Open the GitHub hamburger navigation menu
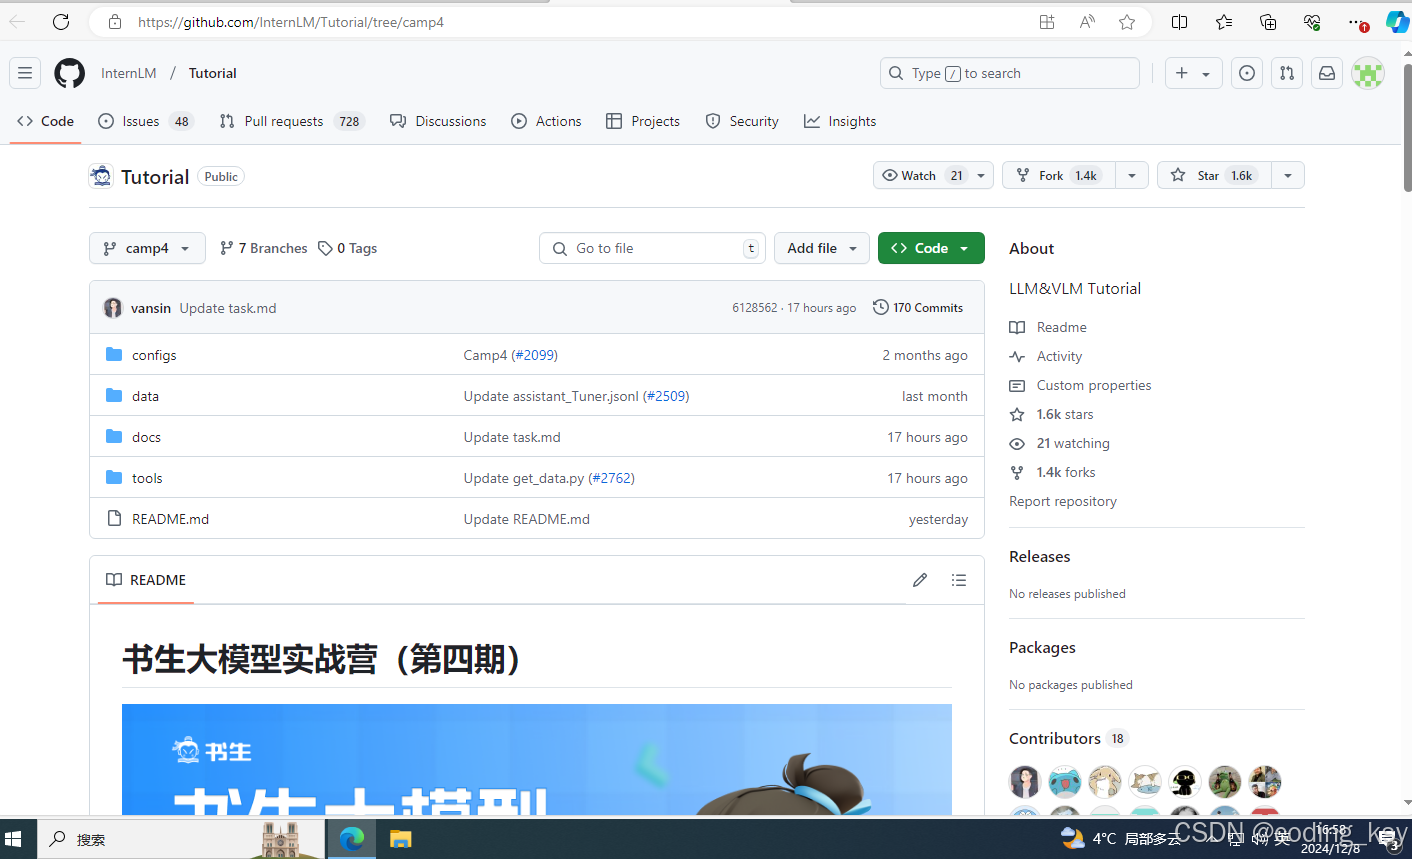The image size is (1412, 859). pyautogui.click(x=25, y=73)
